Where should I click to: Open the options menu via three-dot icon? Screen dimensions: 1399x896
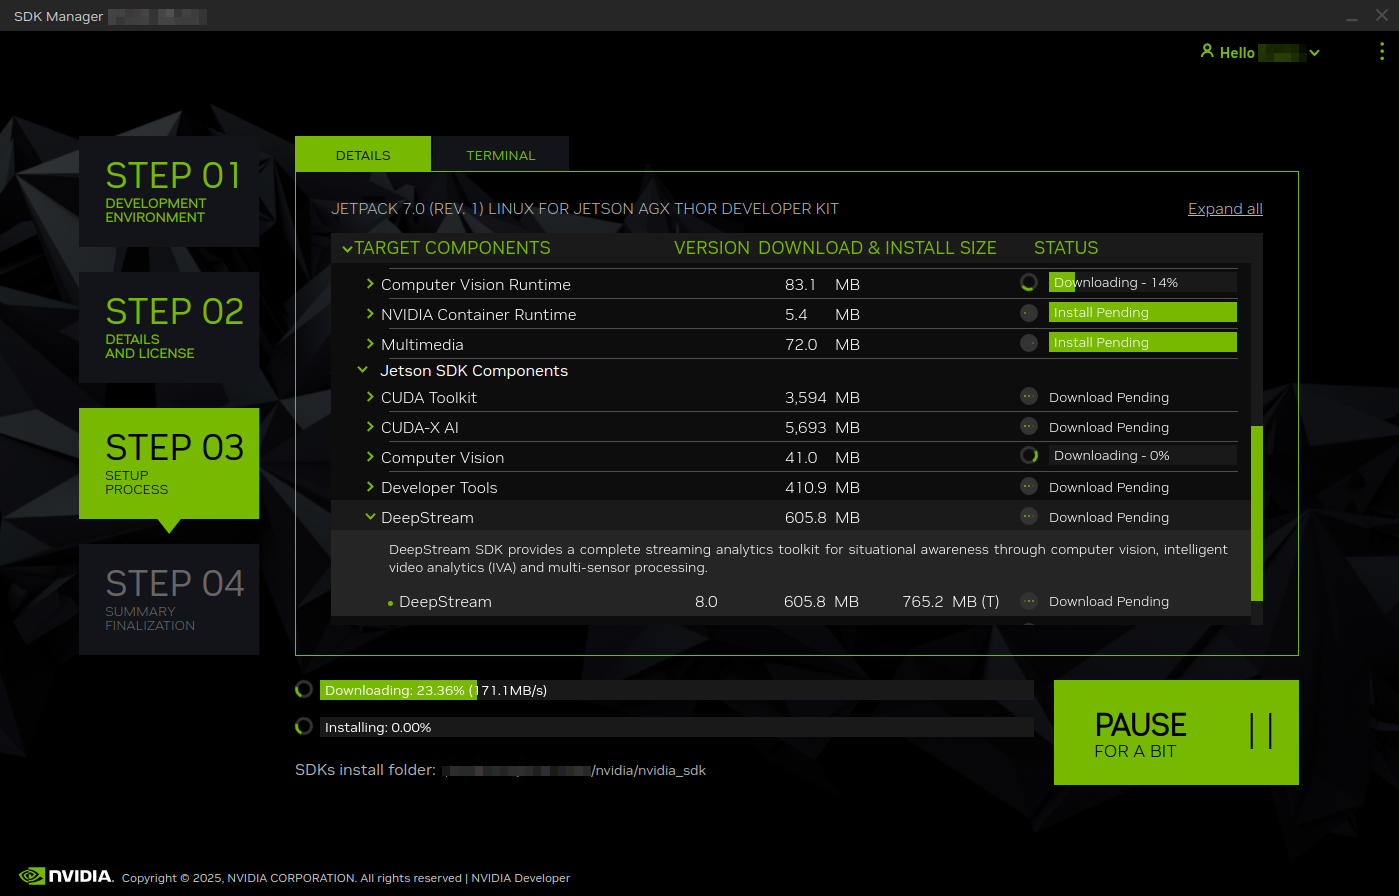coord(1382,52)
